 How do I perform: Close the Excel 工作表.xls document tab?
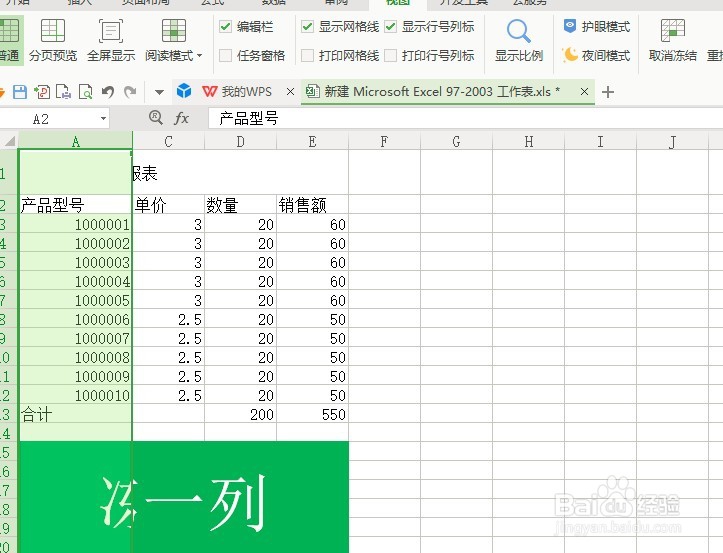(x=584, y=92)
